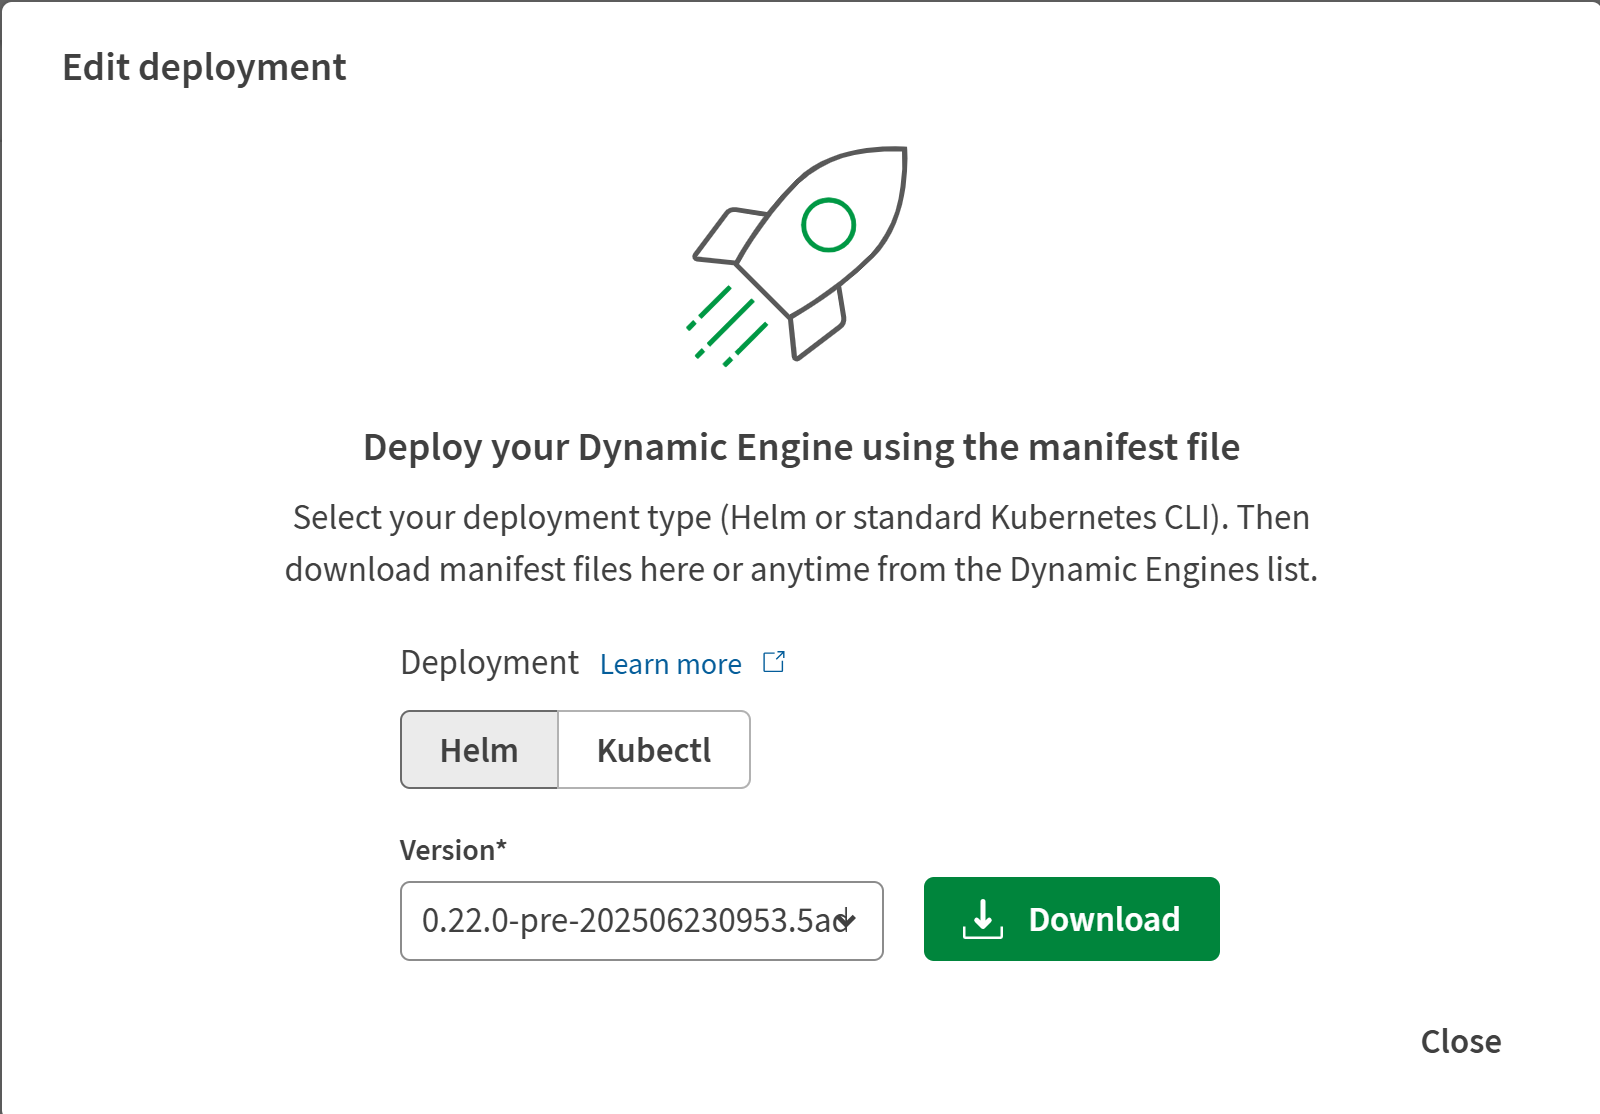Expand the Version dropdown chevron
1600x1114 pixels.
tap(848, 920)
